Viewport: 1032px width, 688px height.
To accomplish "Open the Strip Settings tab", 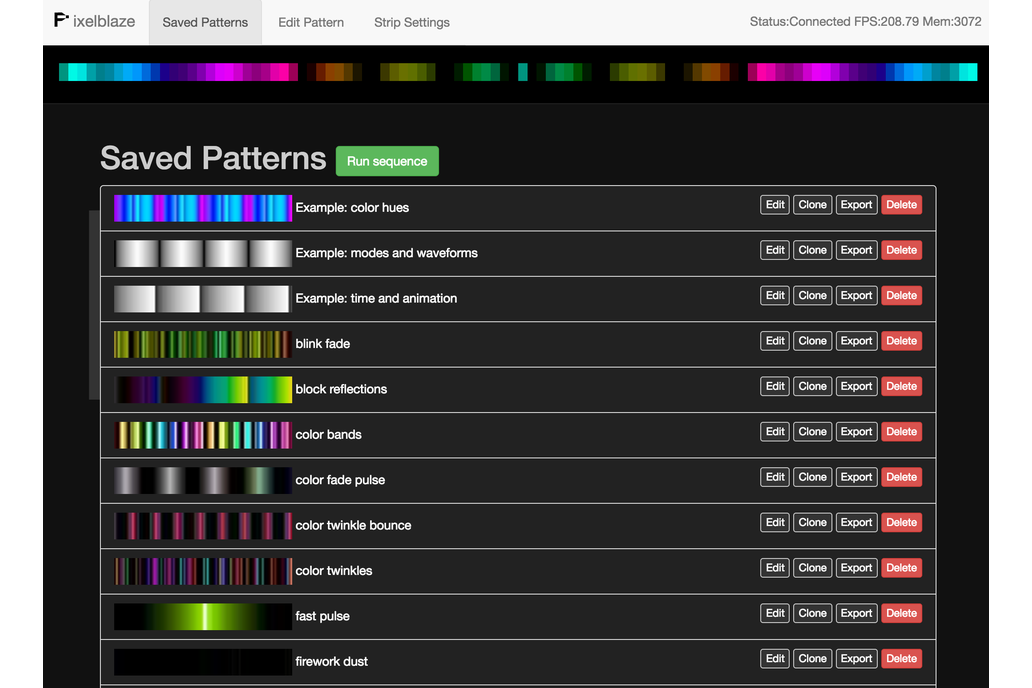I will click(x=412, y=22).
